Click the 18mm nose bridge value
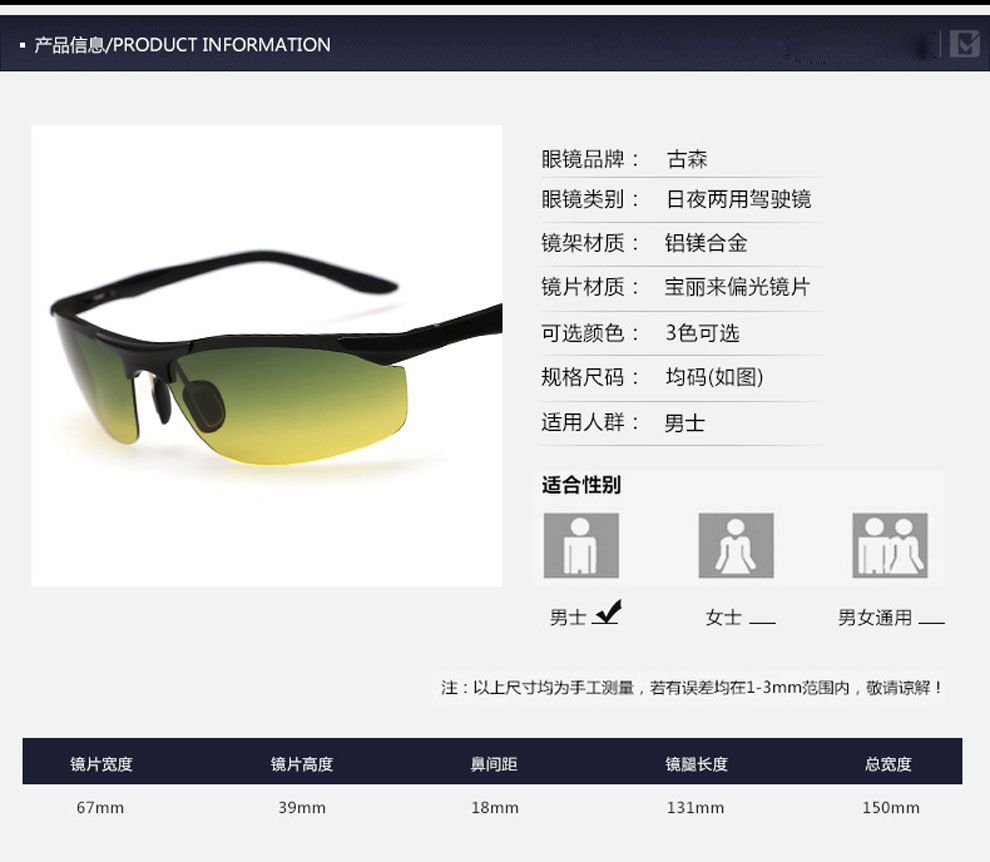 pos(495,808)
